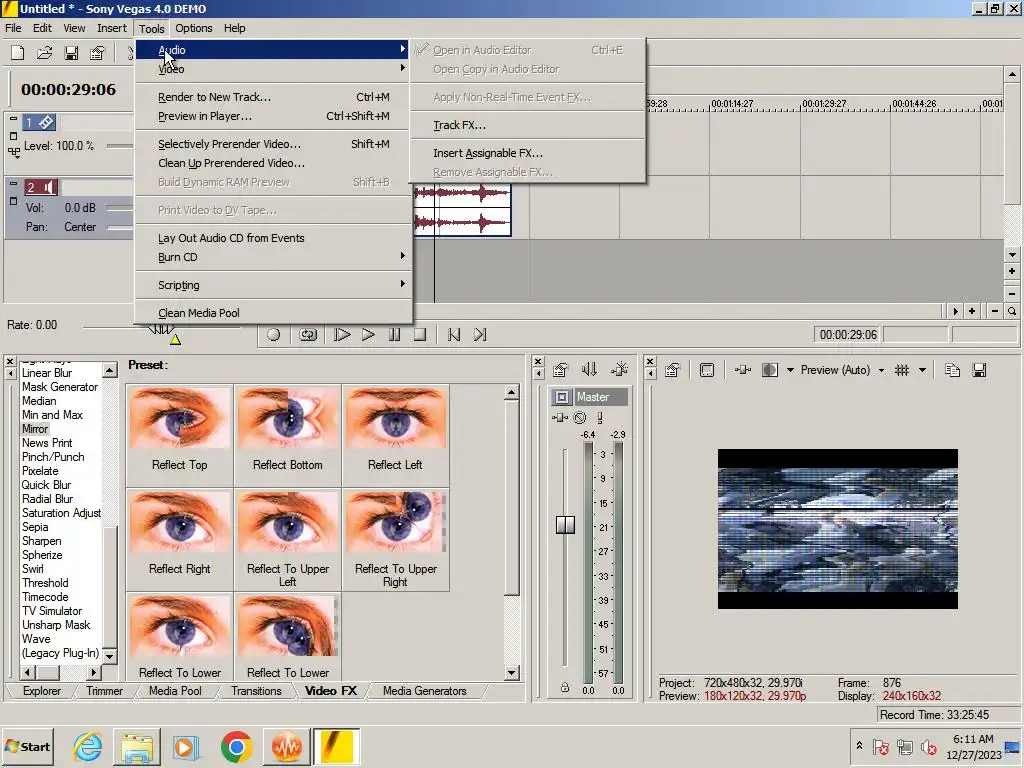Click the downmix output icon in mixer
Viewport: 1024px width, 768px height.
coord(589,370)
